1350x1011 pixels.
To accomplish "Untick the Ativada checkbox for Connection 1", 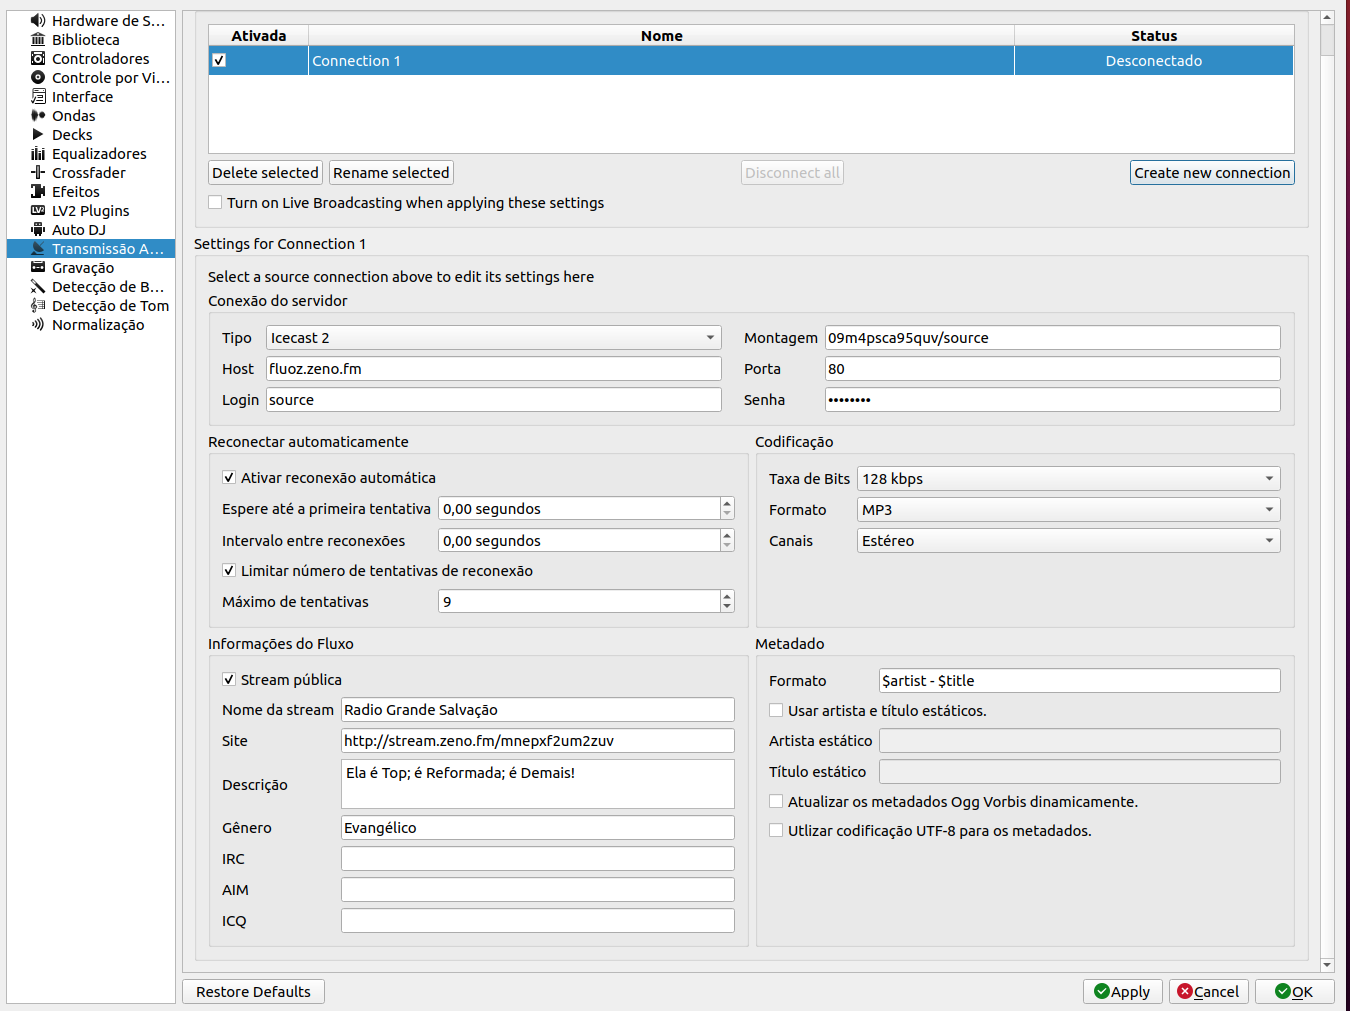I will (x=219, y=60).
